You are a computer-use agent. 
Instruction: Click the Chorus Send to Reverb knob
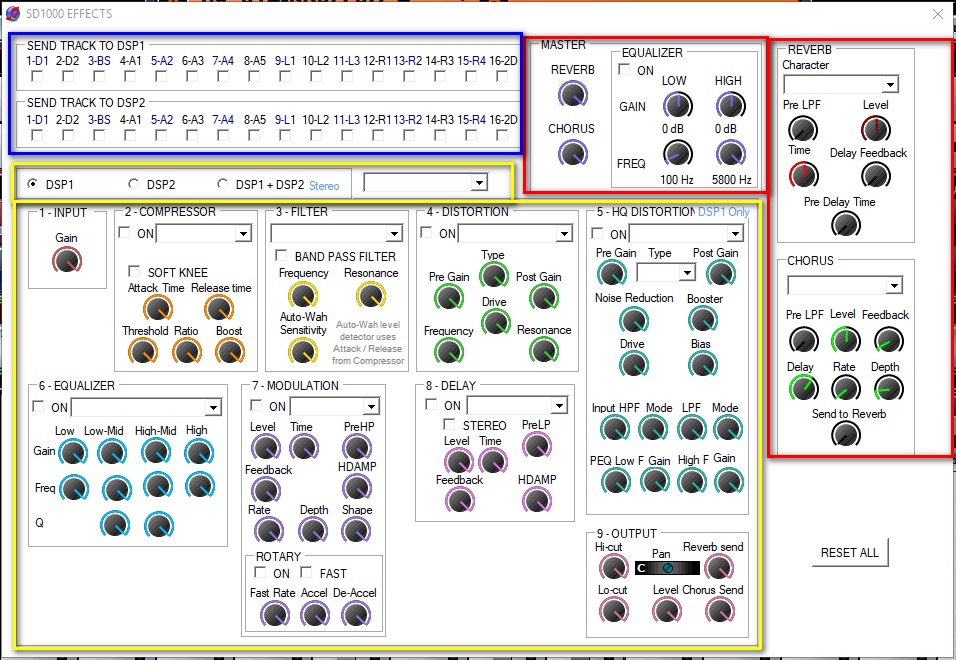point(846,435)
